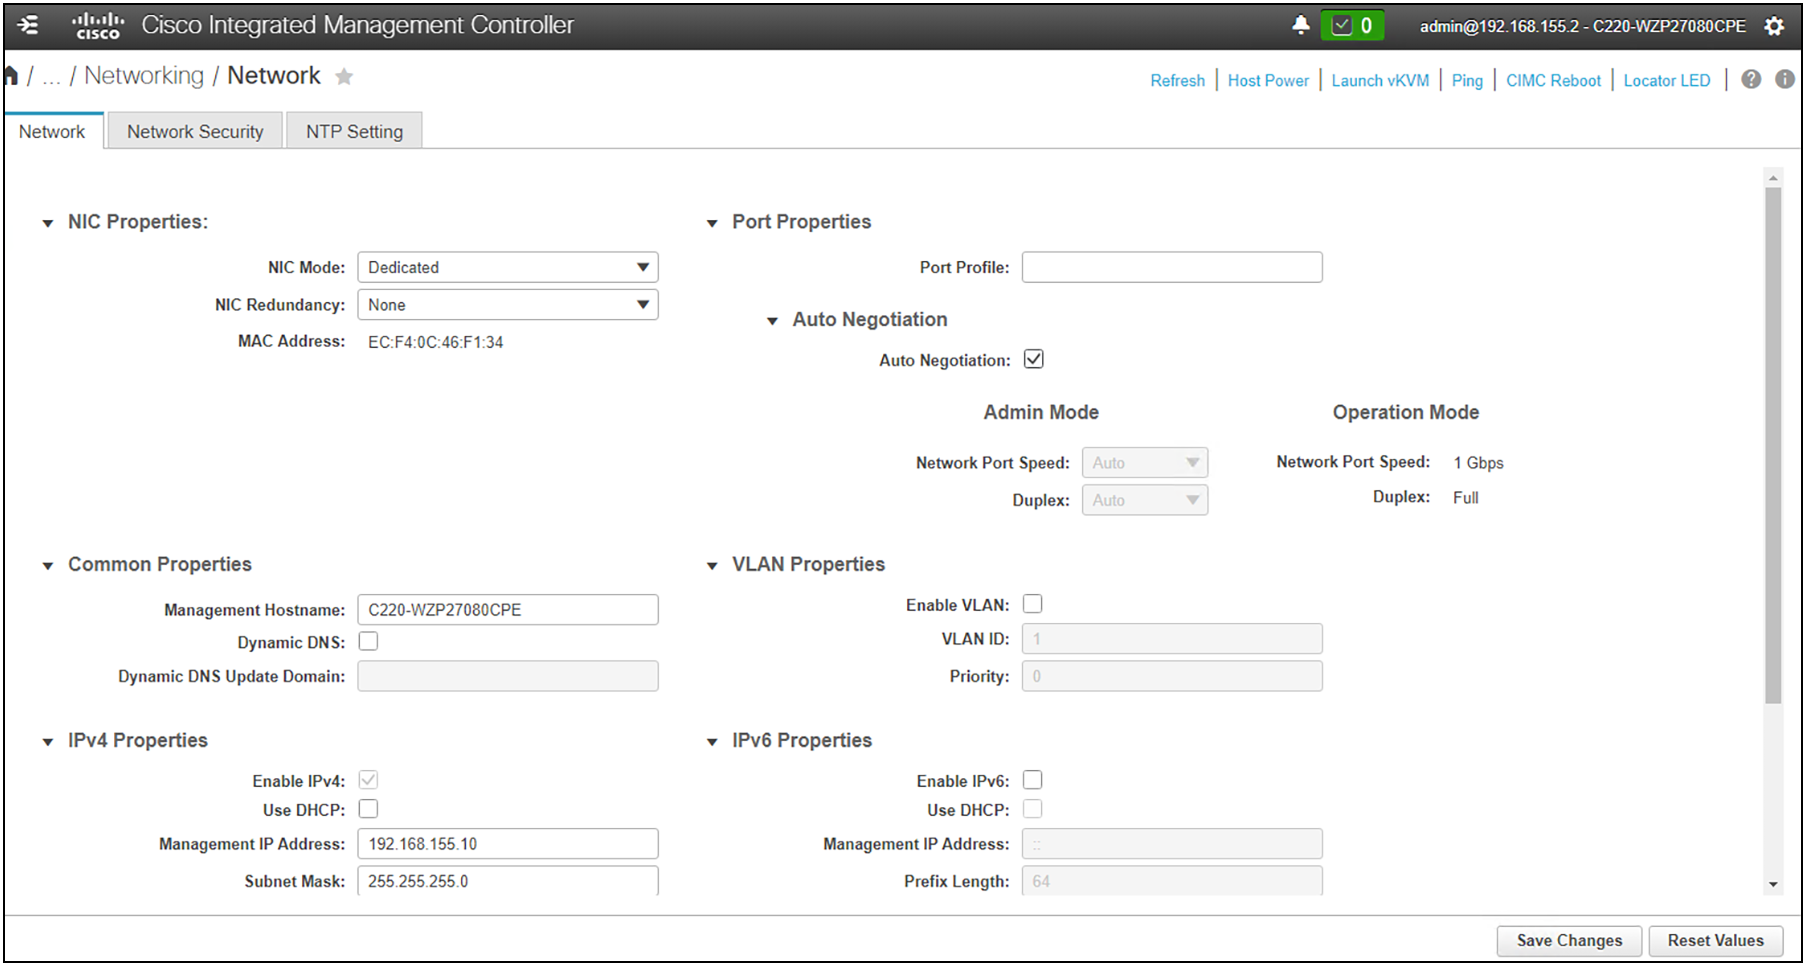This screenshot has height=966, width=1806.
Task: Click the CIMC Reboot link
Action: (1553, 80)
